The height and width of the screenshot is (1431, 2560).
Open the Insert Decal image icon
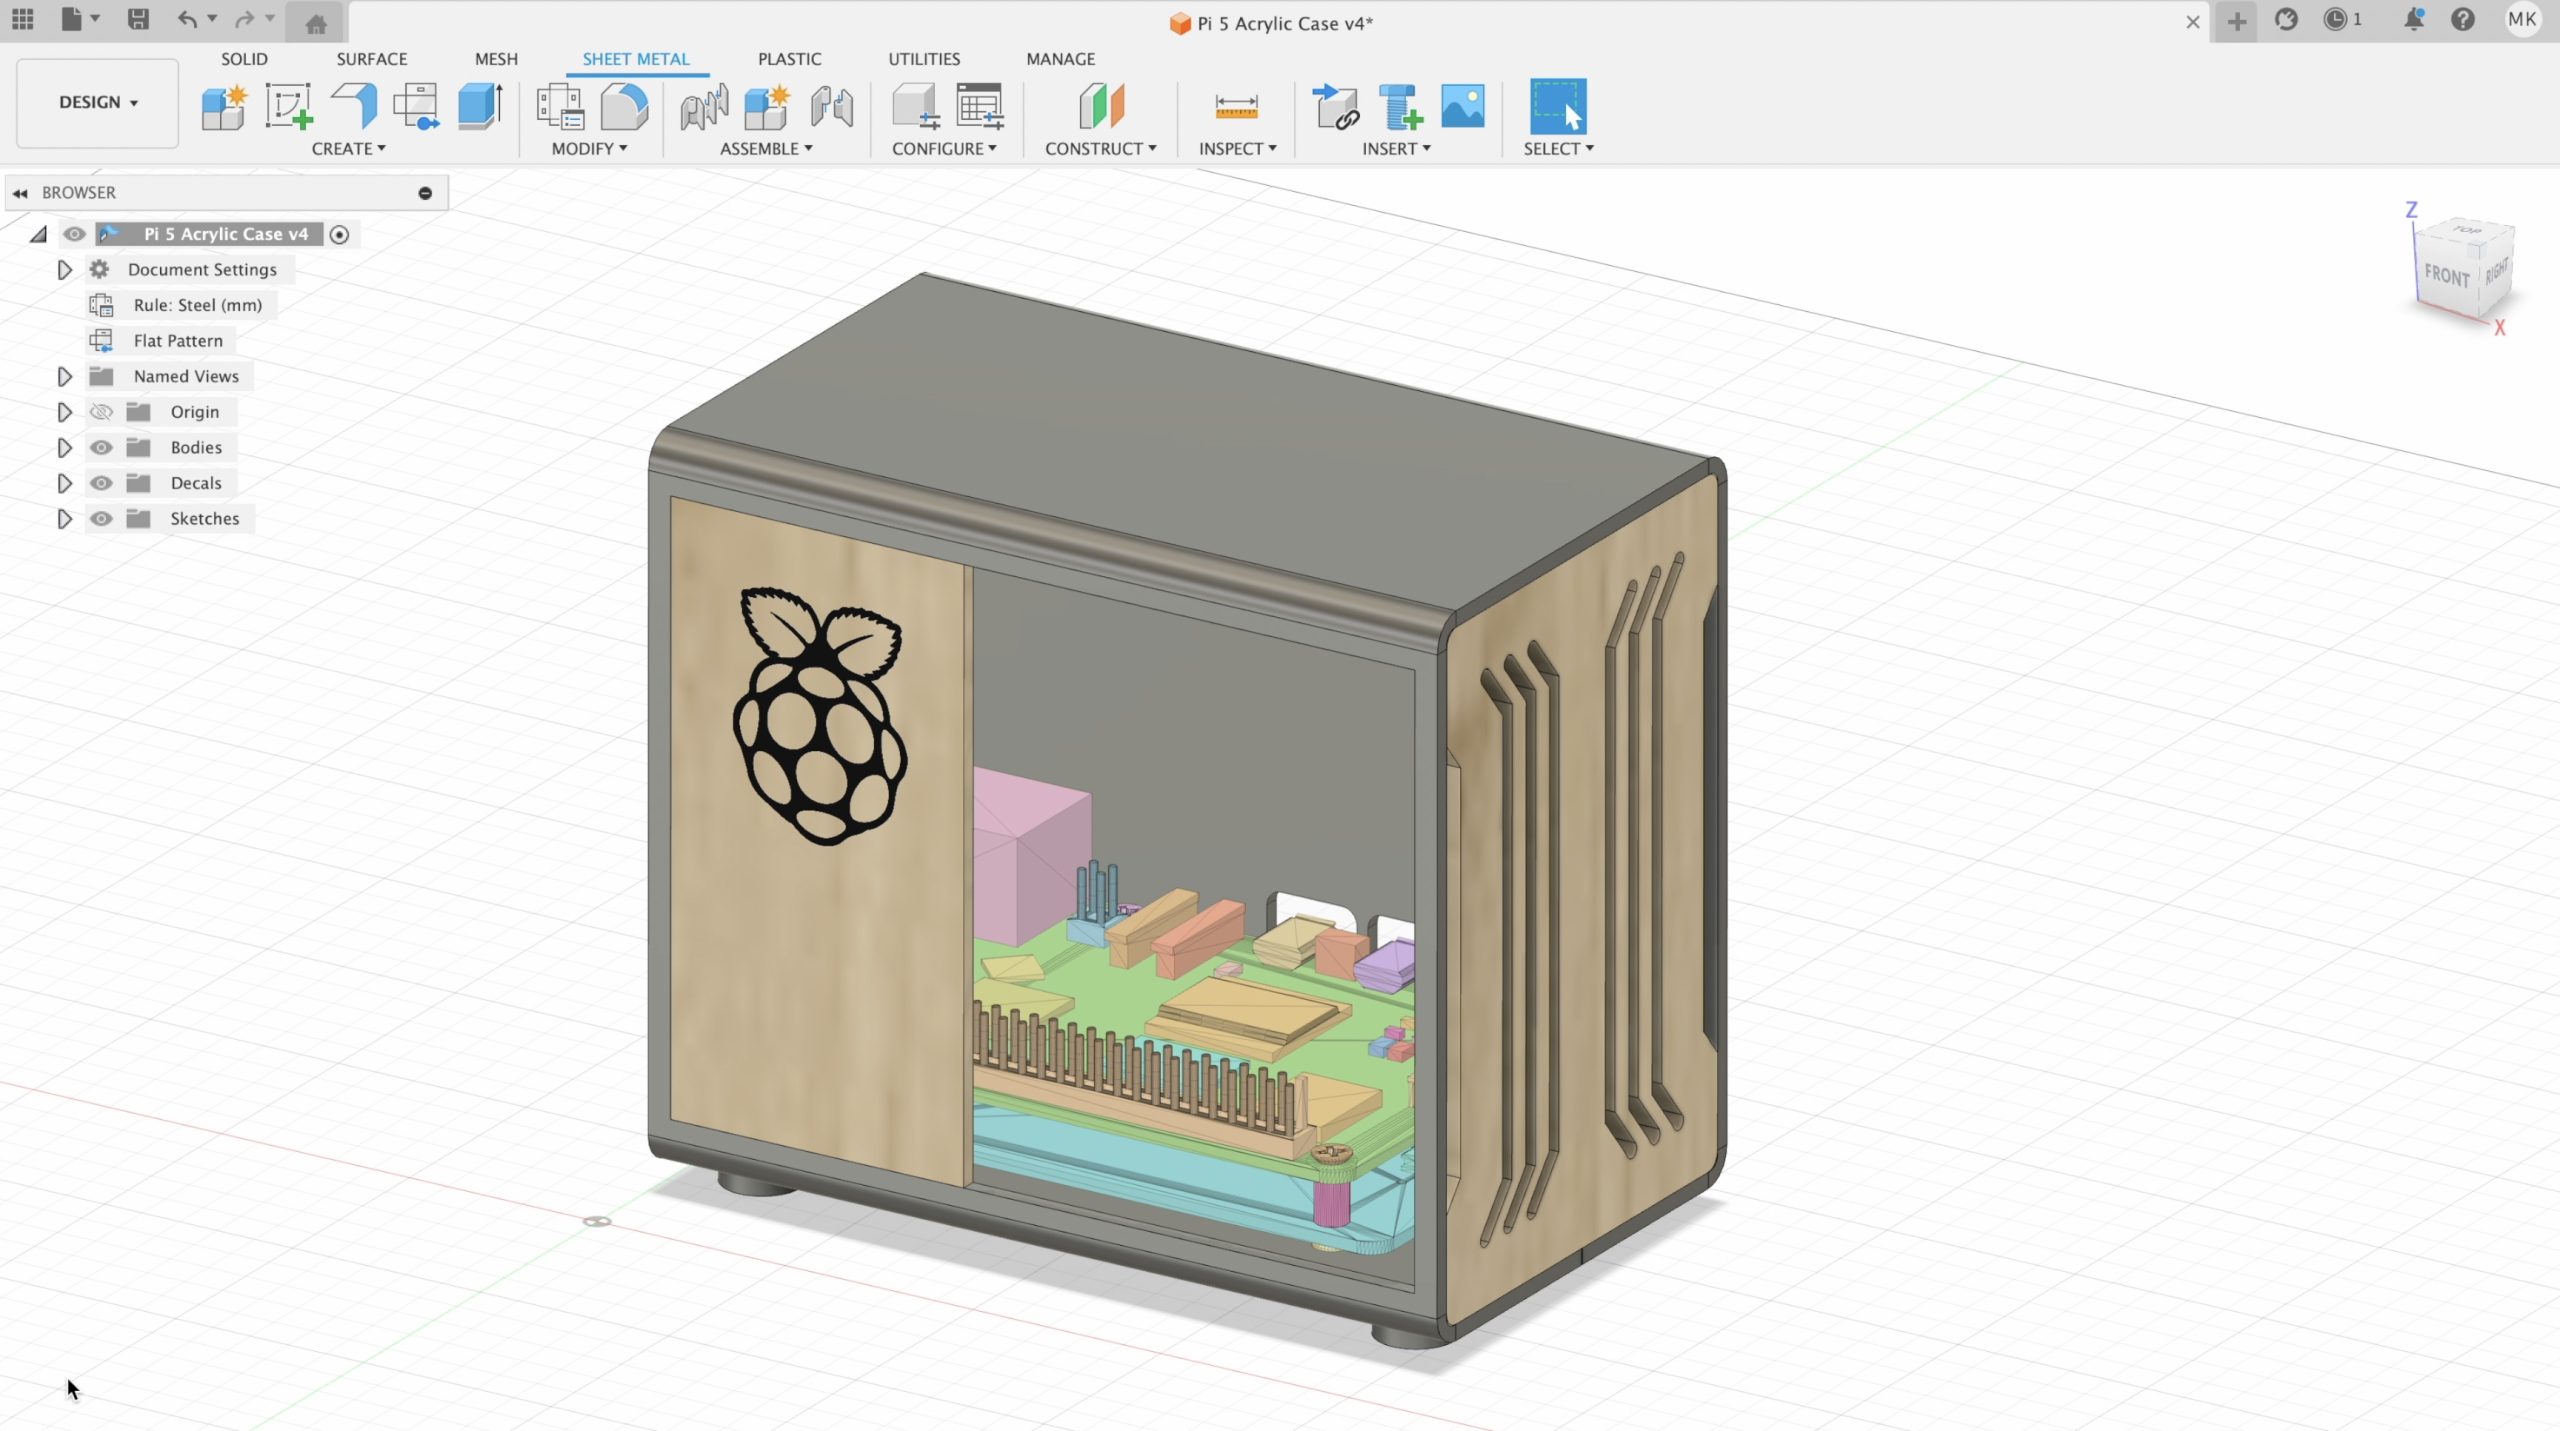pos(1462,106)
